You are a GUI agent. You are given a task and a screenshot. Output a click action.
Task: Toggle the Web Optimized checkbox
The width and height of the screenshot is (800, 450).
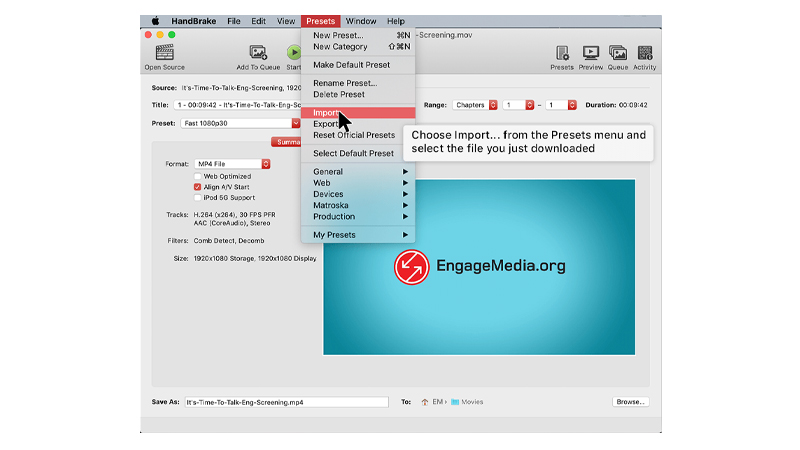click(197, 177)
